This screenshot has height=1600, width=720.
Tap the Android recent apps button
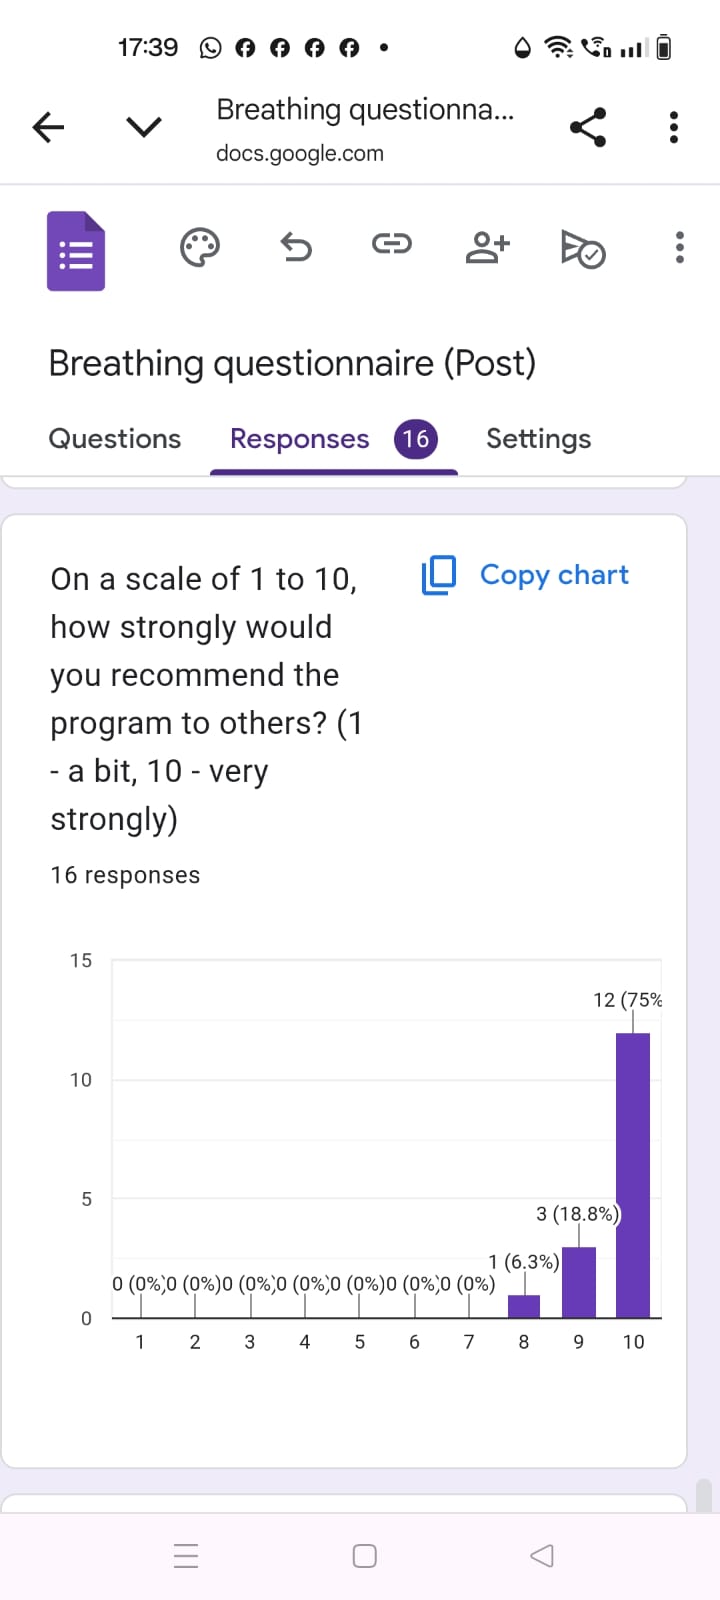(x=186, y=1556)
